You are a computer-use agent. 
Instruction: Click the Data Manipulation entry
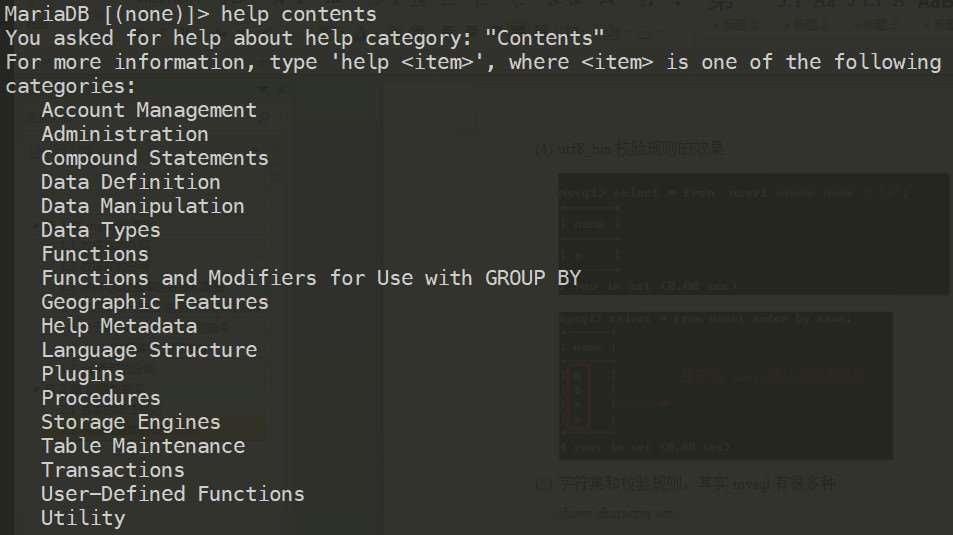(143, 206)
